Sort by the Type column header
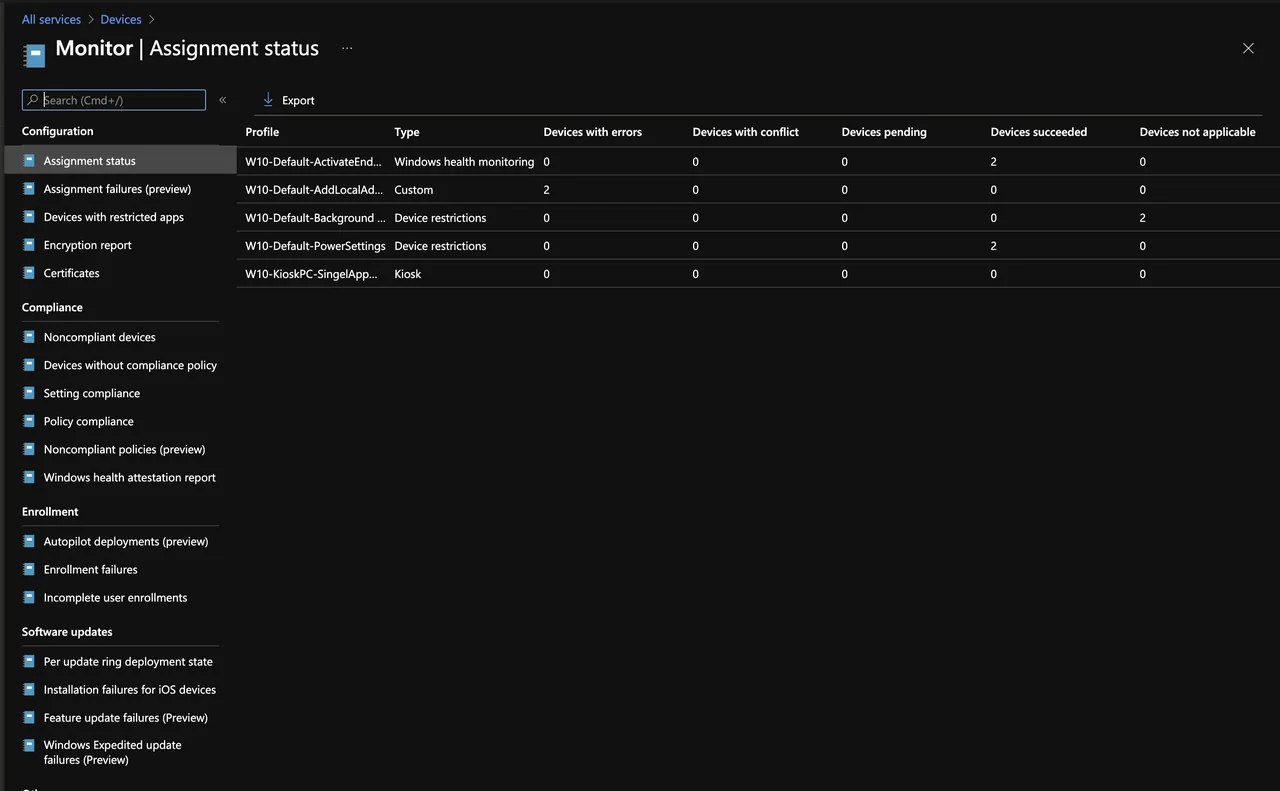The image size is (1280, 791). (407, 132)
